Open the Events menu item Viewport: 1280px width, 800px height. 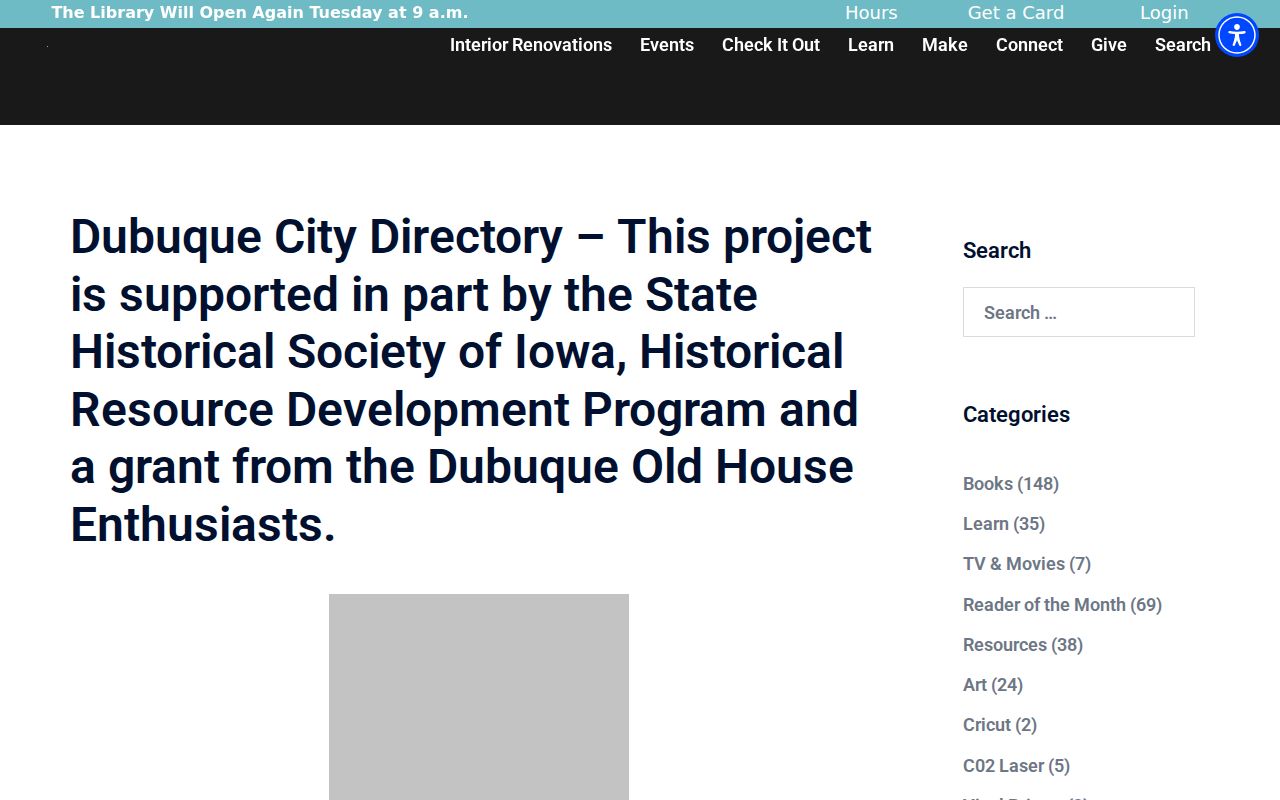(x=667, y=45)
